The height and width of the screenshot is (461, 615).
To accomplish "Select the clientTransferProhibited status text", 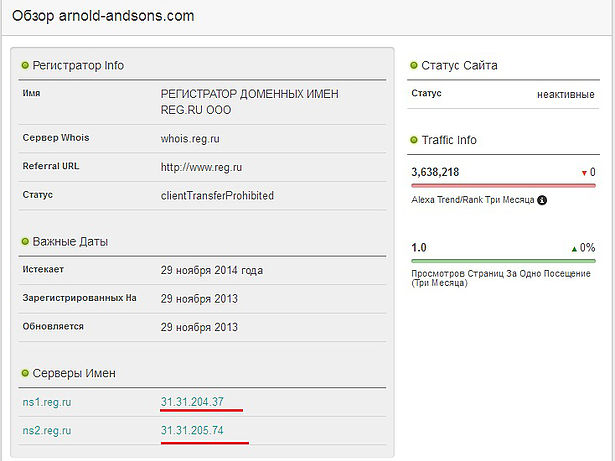I will coord(217,195).
